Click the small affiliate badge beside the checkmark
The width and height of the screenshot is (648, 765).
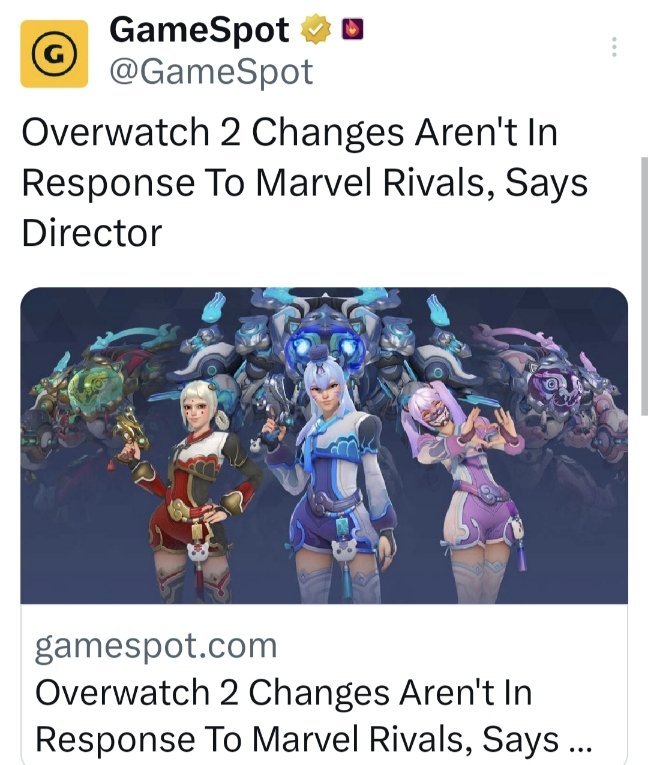click(x=352, y=29)
